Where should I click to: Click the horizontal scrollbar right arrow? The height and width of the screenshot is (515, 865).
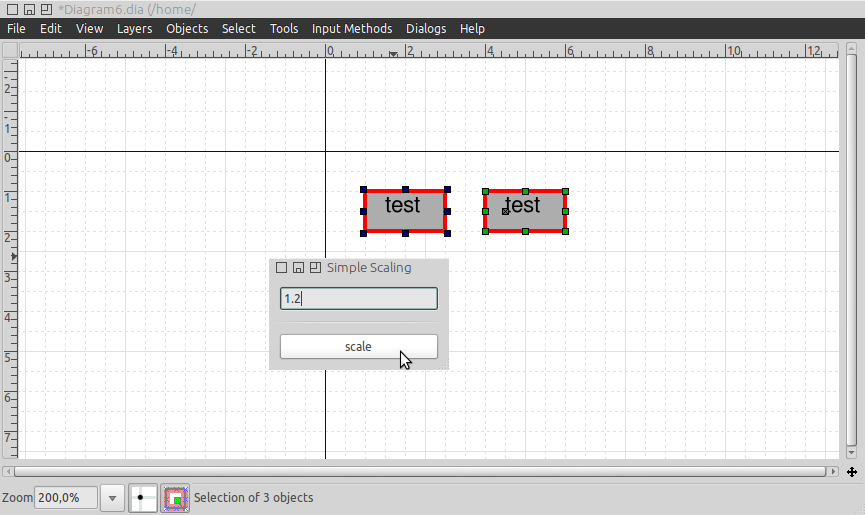point(834,472)
